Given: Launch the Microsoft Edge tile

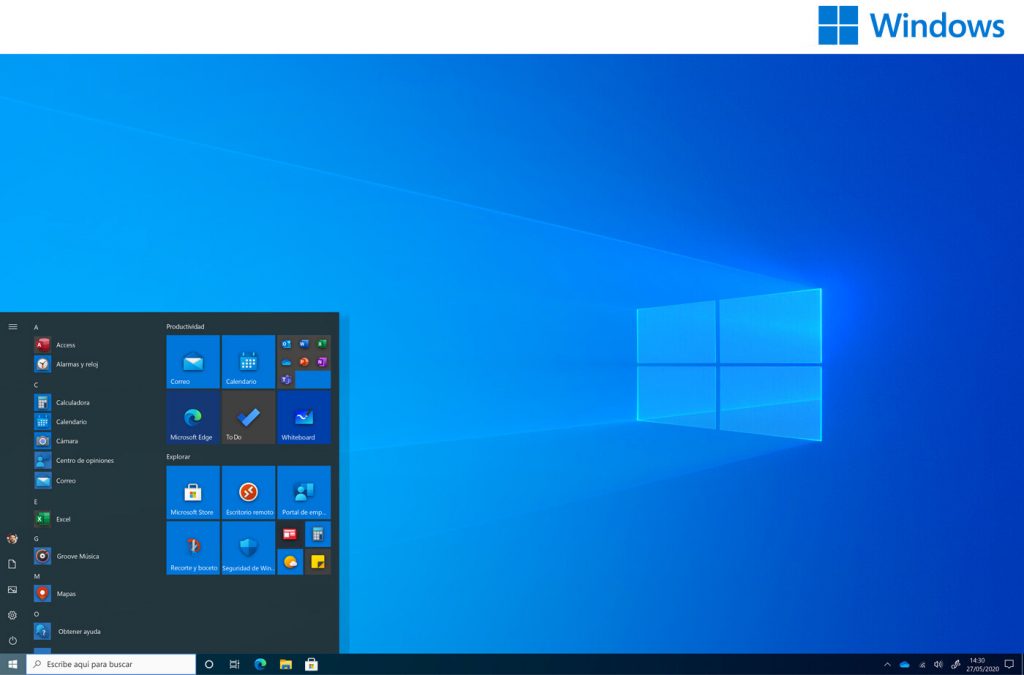Looking at the screenshot, I should pyautogui.click(x=193, y=418).
